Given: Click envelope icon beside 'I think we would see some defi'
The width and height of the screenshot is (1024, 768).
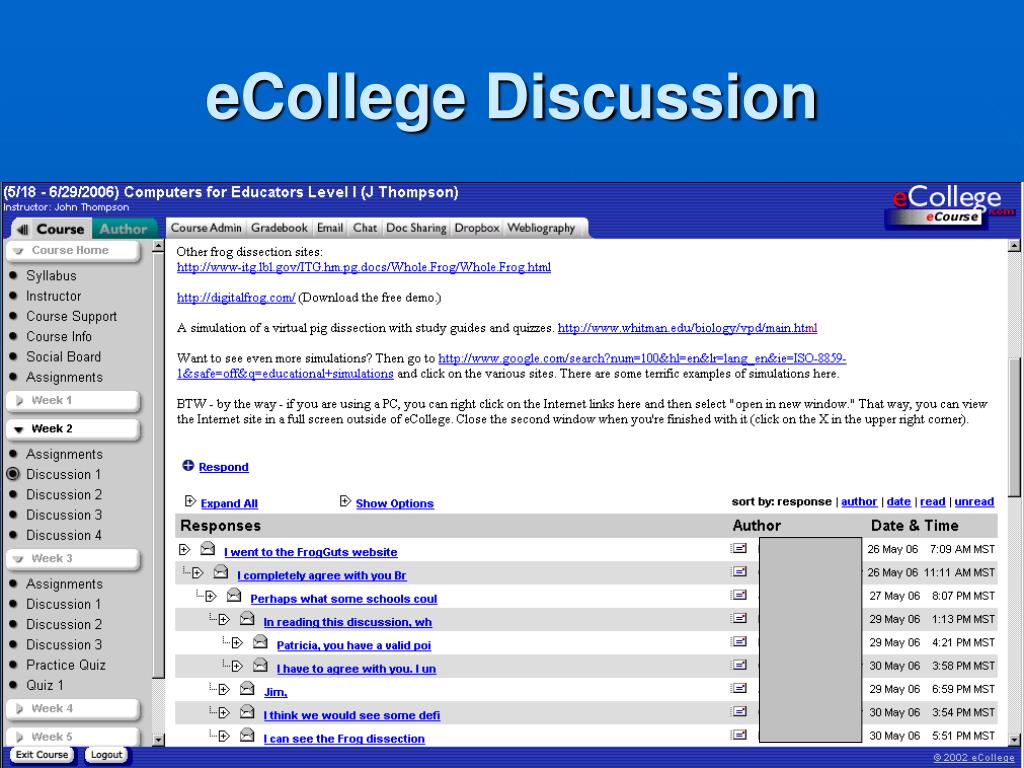Looking at the screenshot, I should pyautogui.click(x=247, y=712).
